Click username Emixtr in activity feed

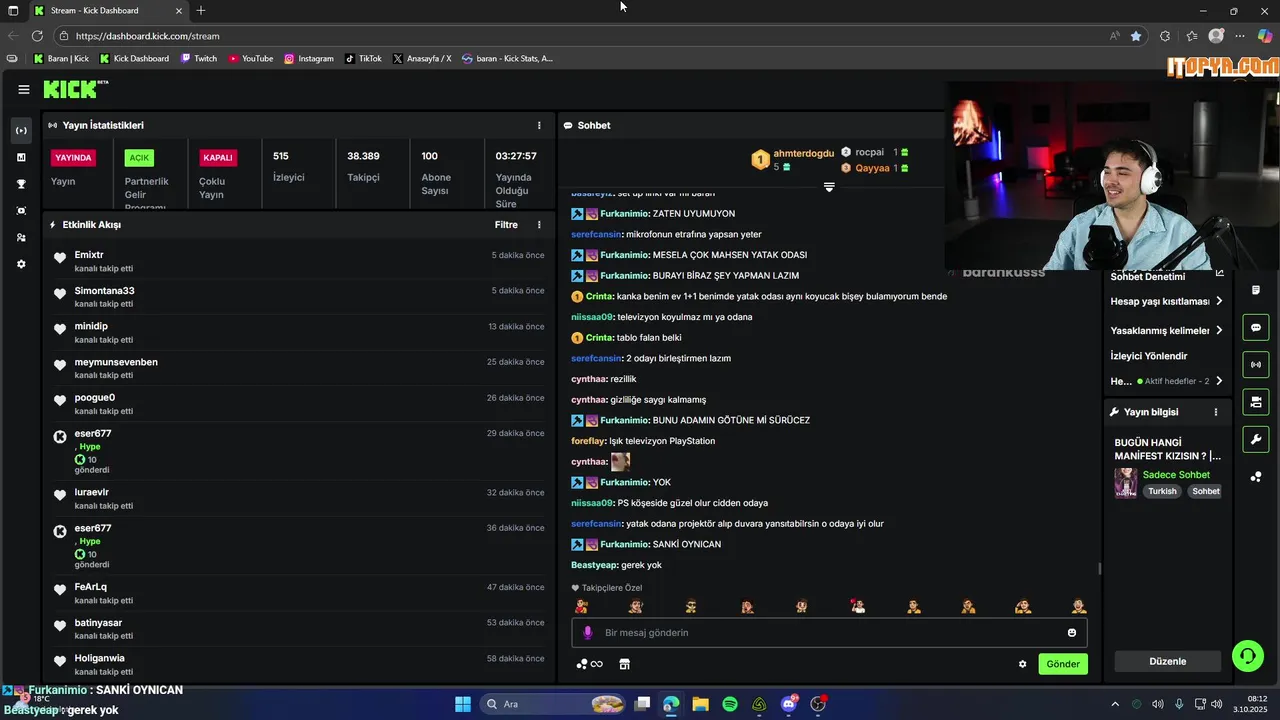click(89, 255)
